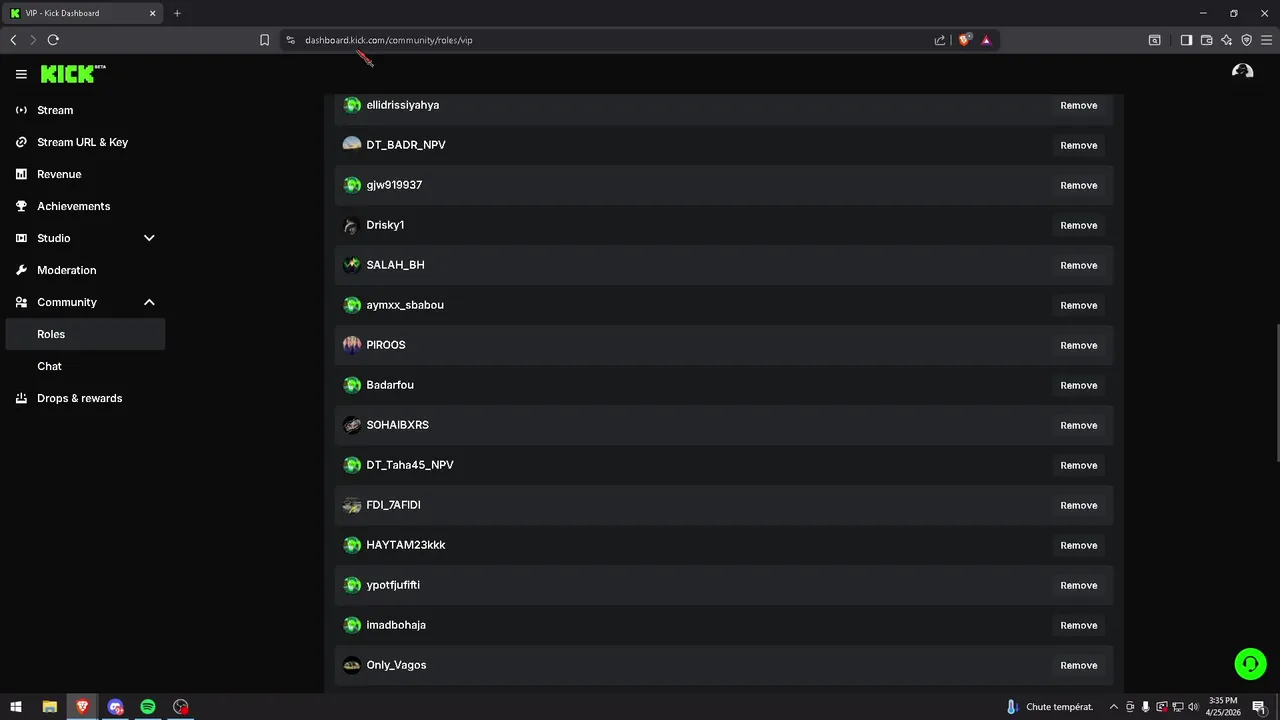Bookmark this page
This screenshot has height=720, width=1280.
[x=264, y=40]
